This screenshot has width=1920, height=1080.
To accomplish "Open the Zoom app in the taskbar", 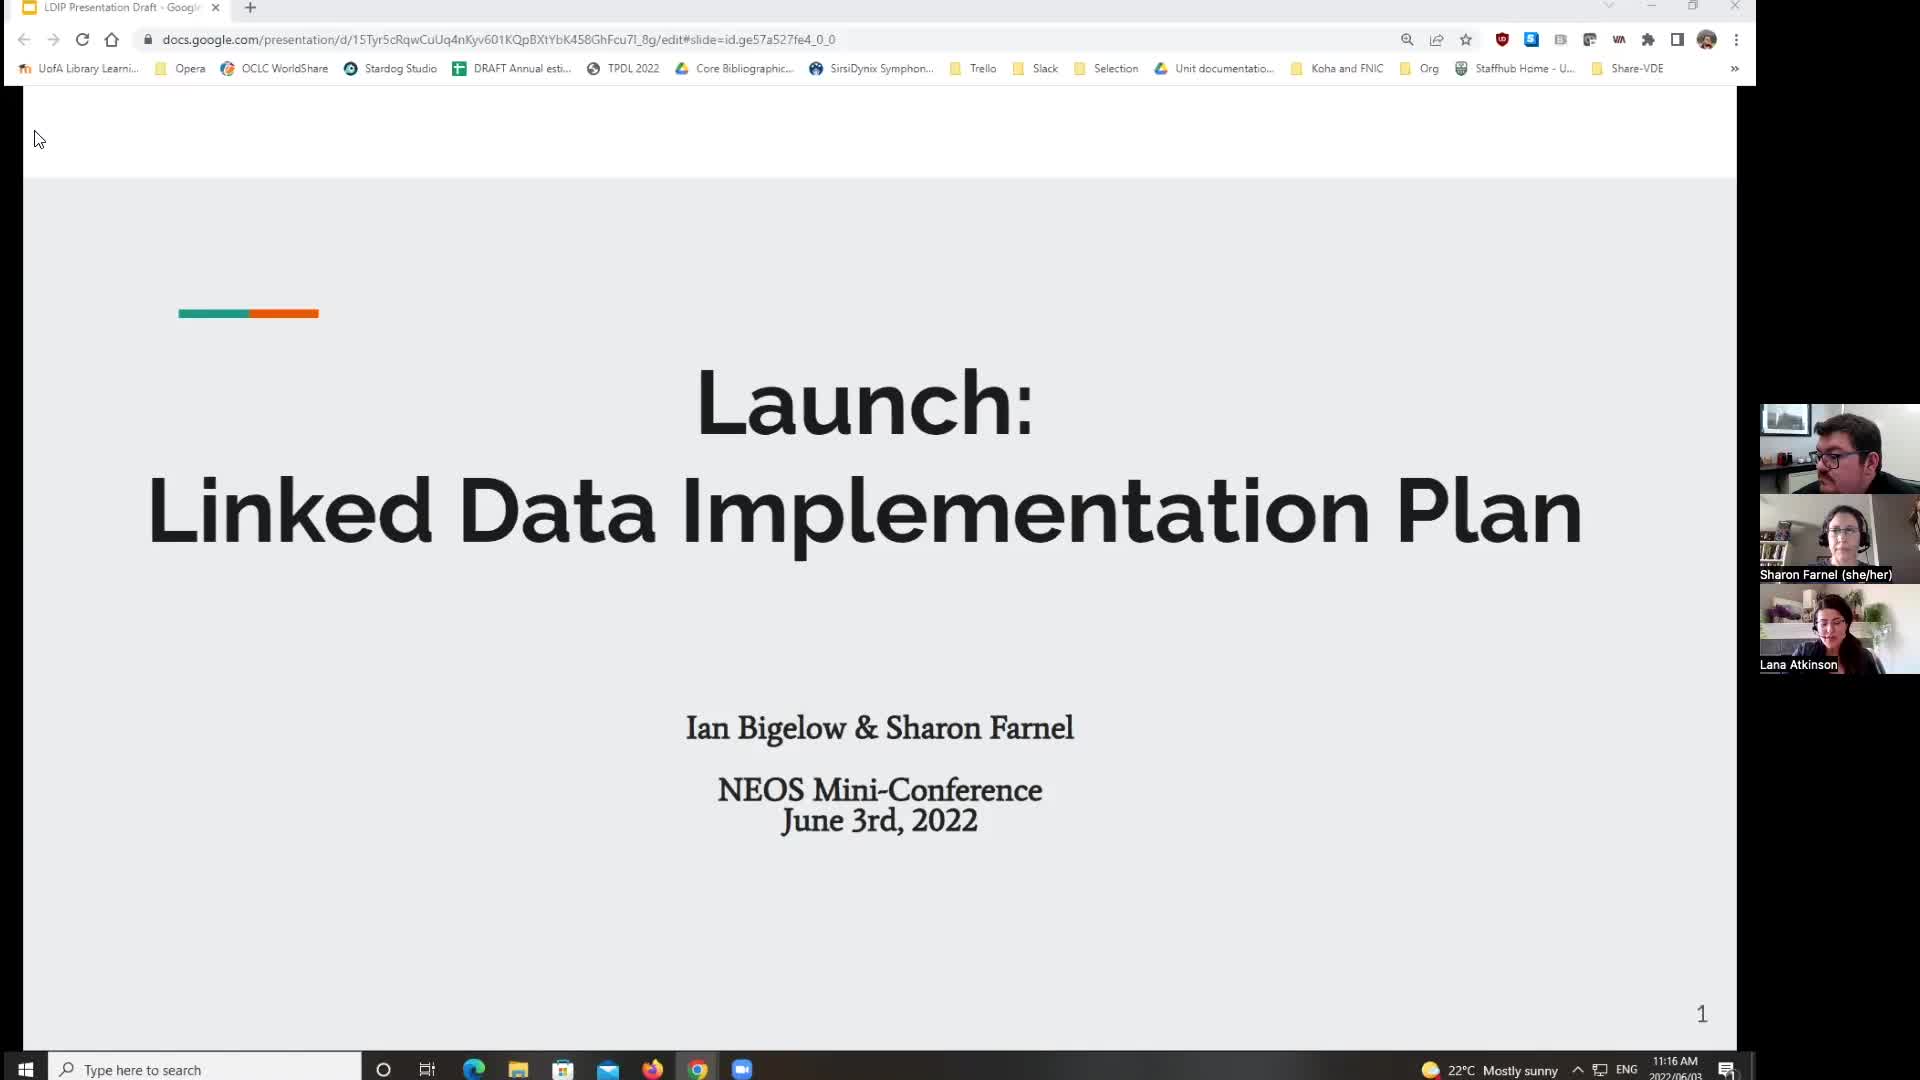I will pyautogui.click(x=741, y=1069).
